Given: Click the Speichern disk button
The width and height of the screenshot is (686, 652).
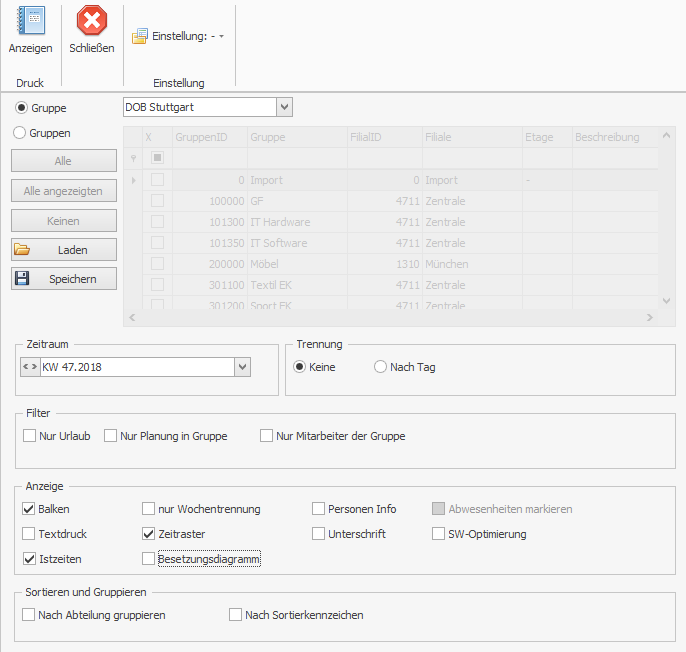Looking at the screenshot, I should click(x=64, y=279).
